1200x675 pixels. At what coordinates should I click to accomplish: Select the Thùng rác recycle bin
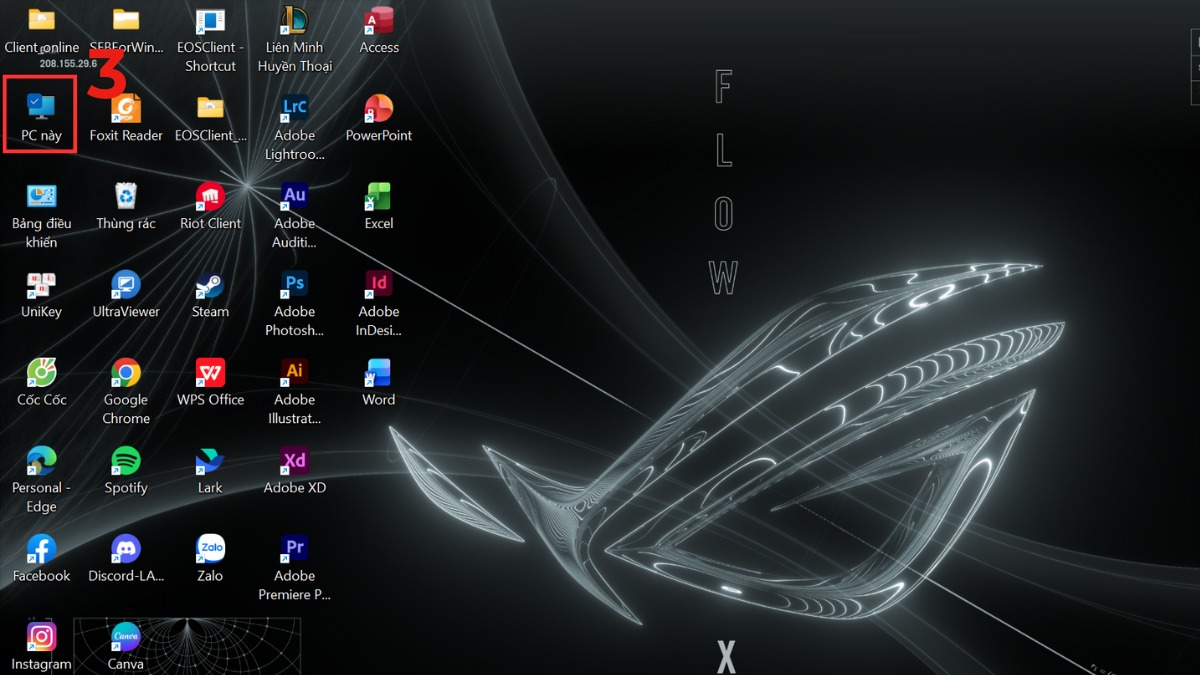126,196
